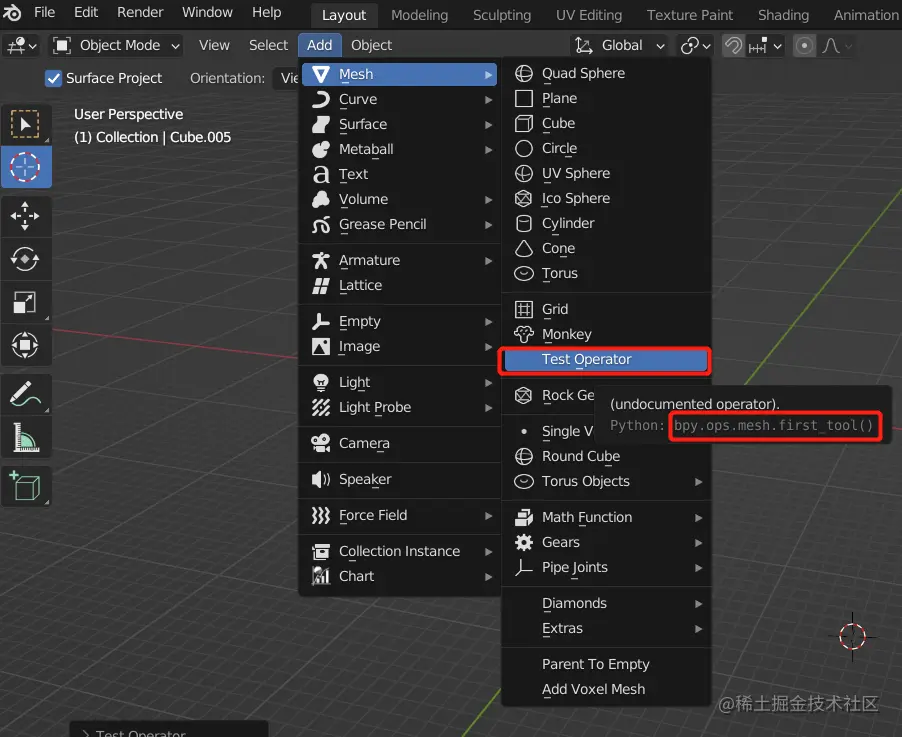Image resolution: width=902 pixels, height=737 pixels.
Task: Toggle the Surface Project checkbox
Action: [53, 78]
